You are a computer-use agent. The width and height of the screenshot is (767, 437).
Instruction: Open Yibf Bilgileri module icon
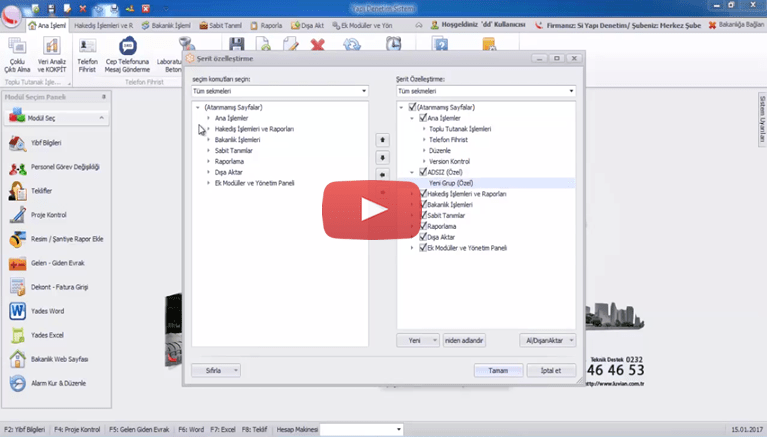click(x=17, y=143)
